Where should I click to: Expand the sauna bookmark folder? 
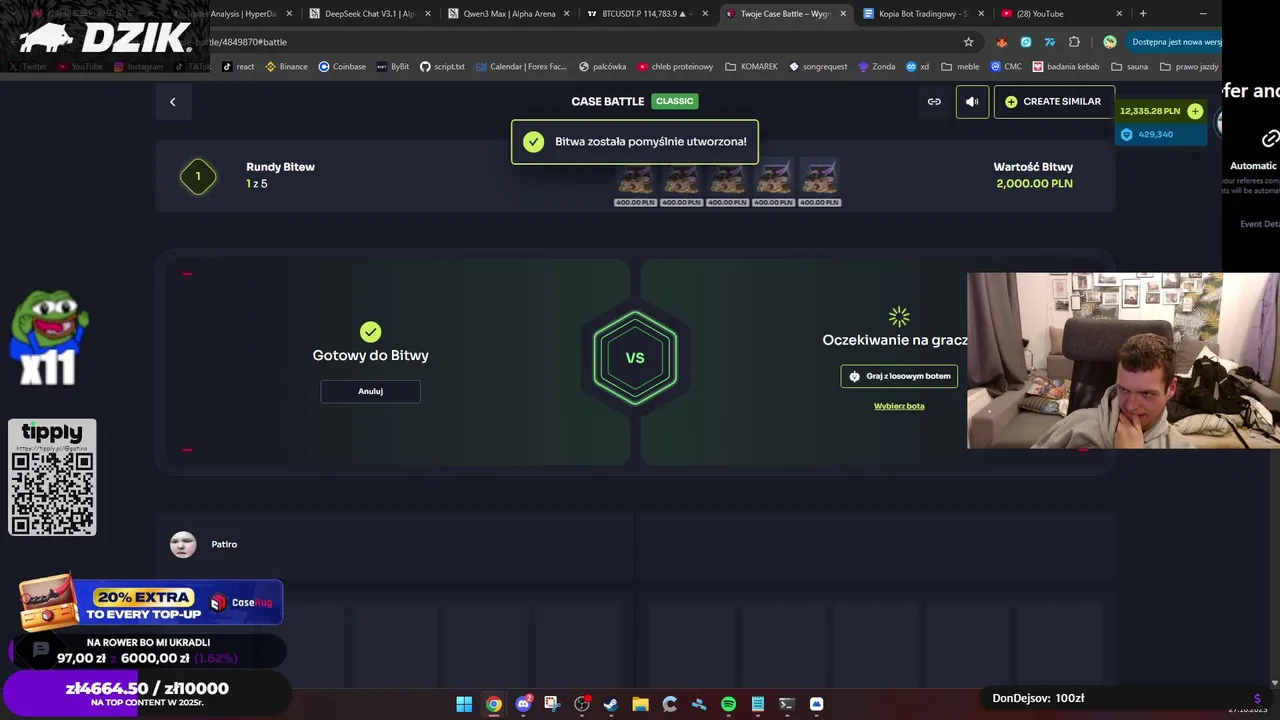(1130, 67)
